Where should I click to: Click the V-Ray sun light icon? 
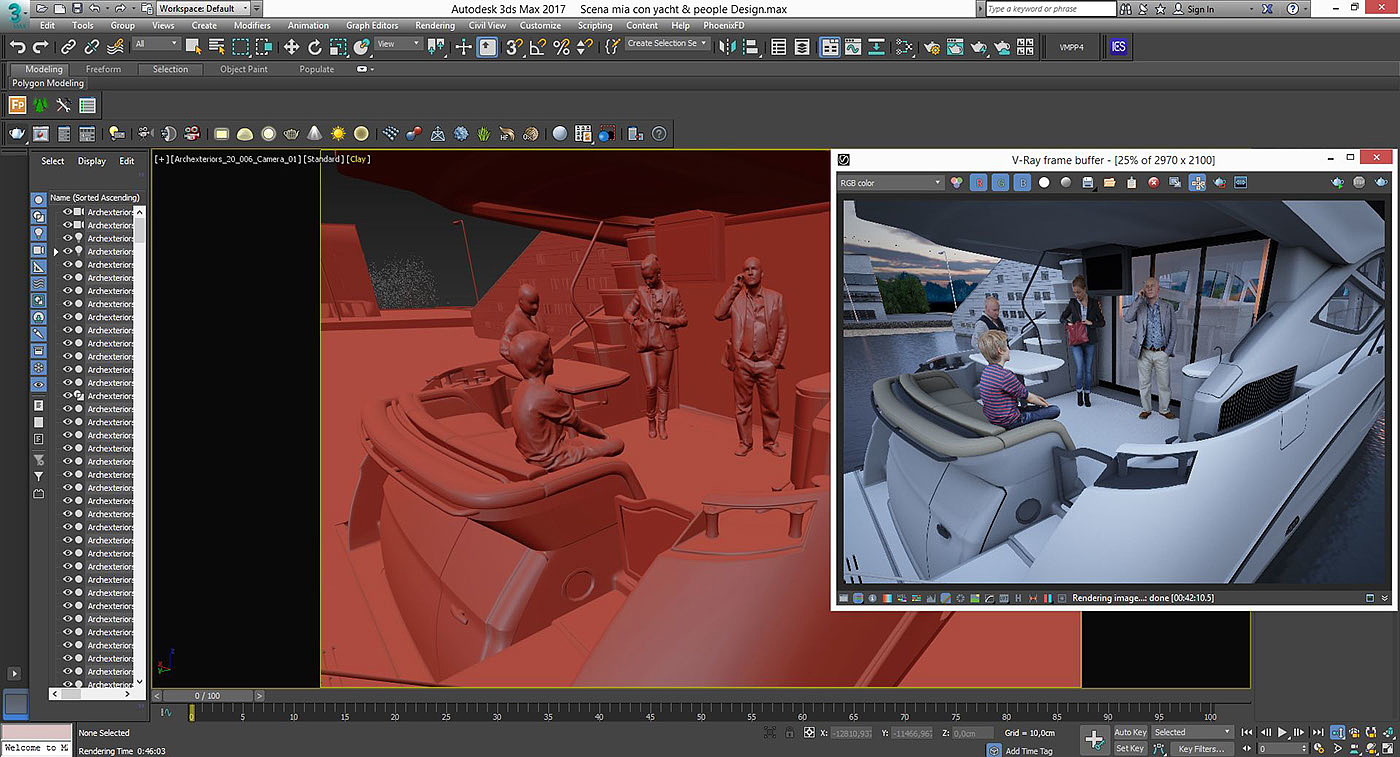[338, 134]
